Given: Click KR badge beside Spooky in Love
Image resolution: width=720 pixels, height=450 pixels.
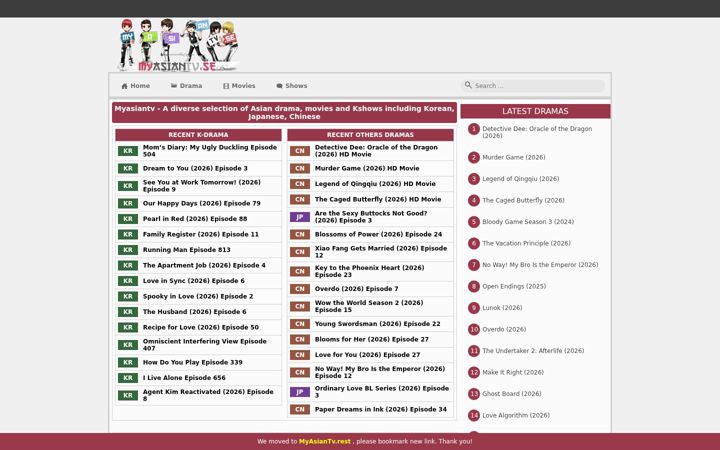Looking at the screenshot, I should click(x=128, y=297).
